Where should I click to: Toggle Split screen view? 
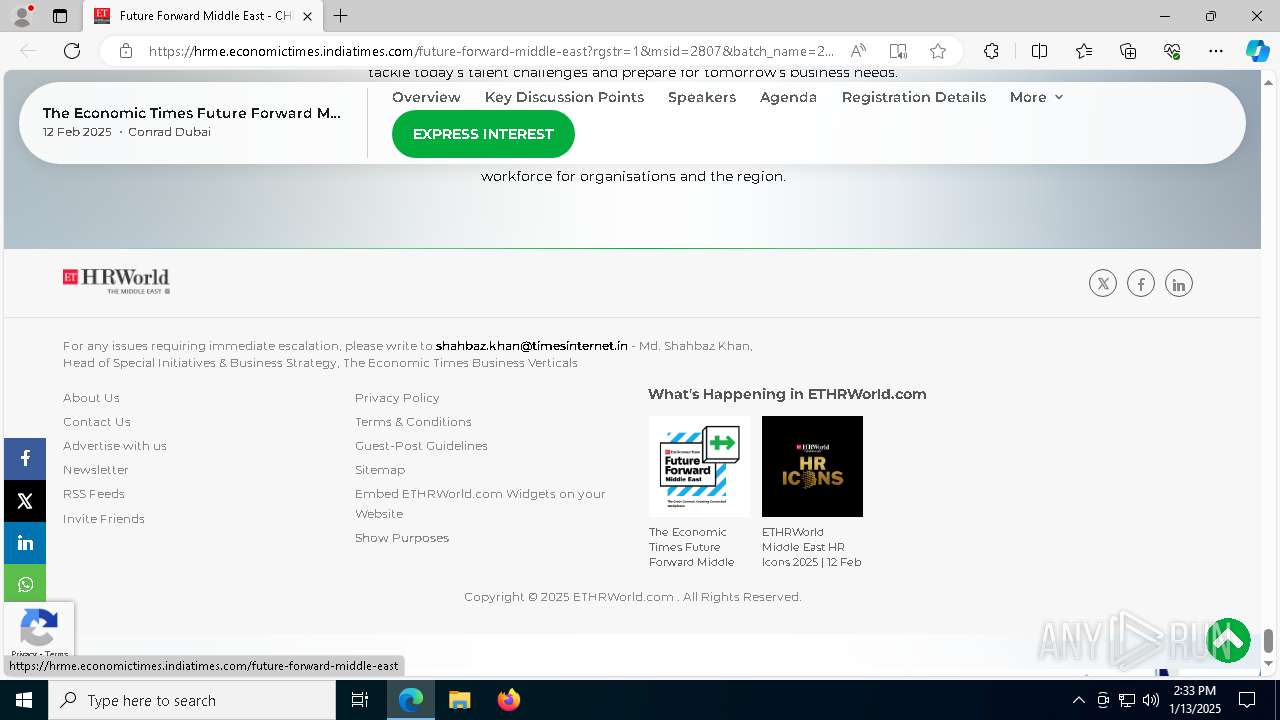click(x=1039, y=51)
